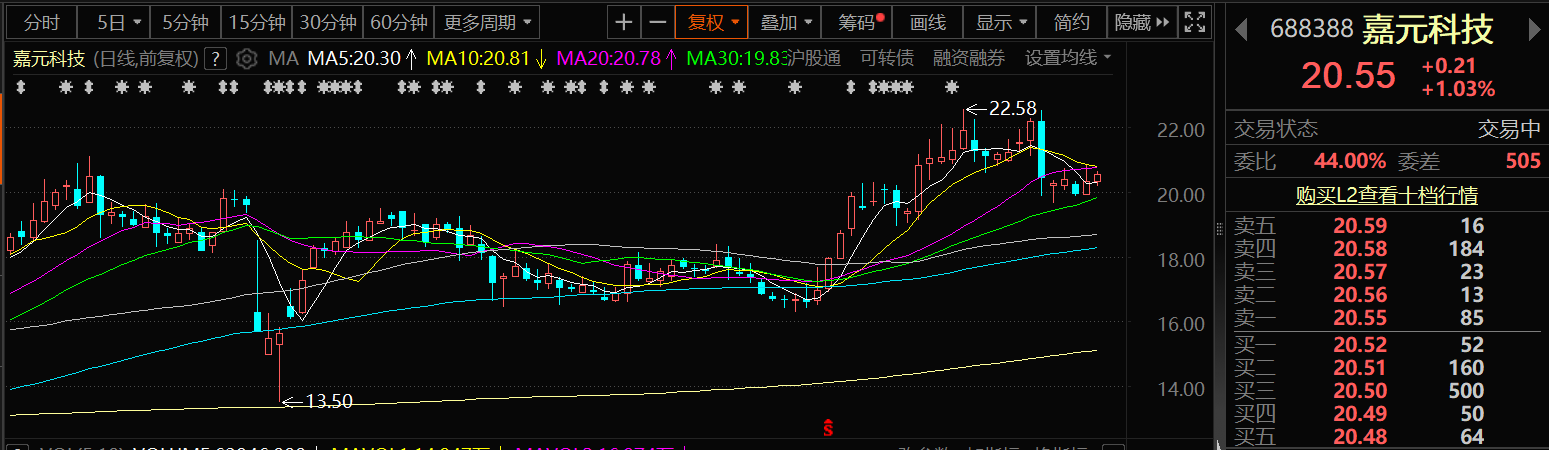1549x450 pixels.
Task: Expand the 显示 dropdown menu
Action: coord(1001,22)
